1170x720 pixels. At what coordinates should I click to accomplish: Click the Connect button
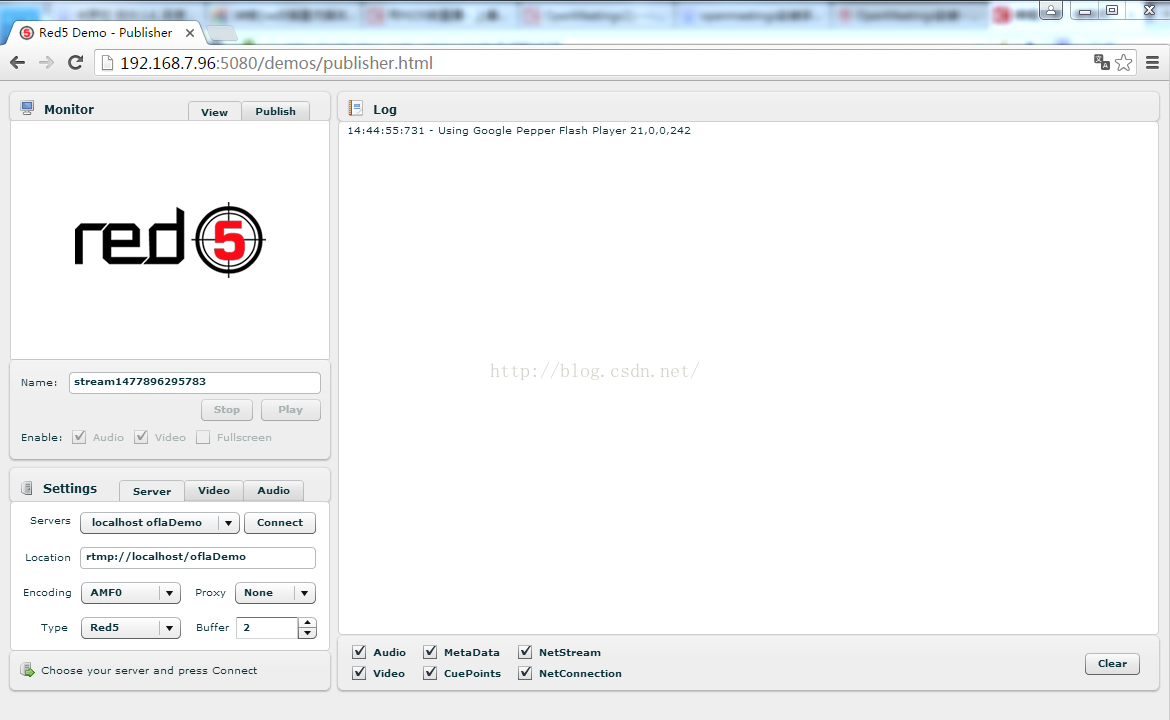[280, 522]
